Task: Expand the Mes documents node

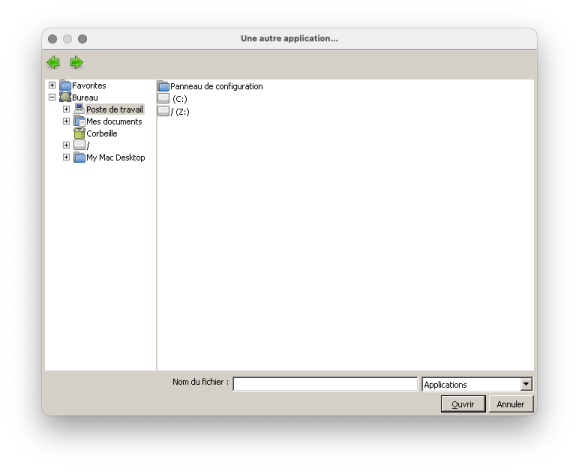Action: point(66,121)
